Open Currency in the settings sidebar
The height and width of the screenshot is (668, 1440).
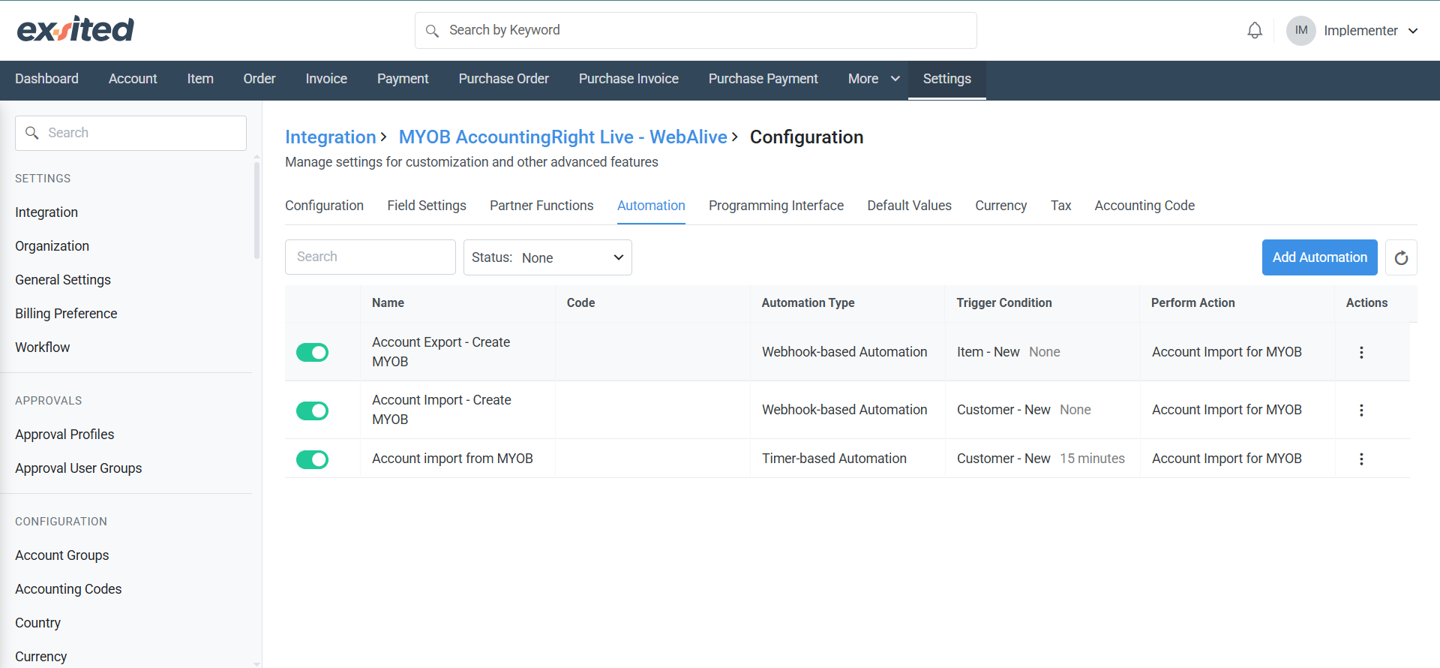point(41,657)
